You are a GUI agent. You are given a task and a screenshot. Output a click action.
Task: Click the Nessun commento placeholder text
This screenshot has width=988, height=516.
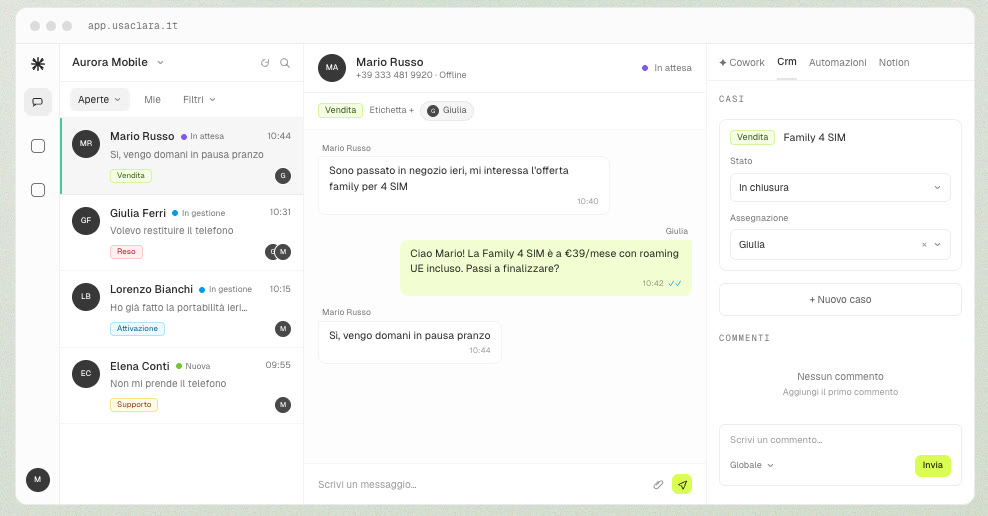click(x=840, y=377)
